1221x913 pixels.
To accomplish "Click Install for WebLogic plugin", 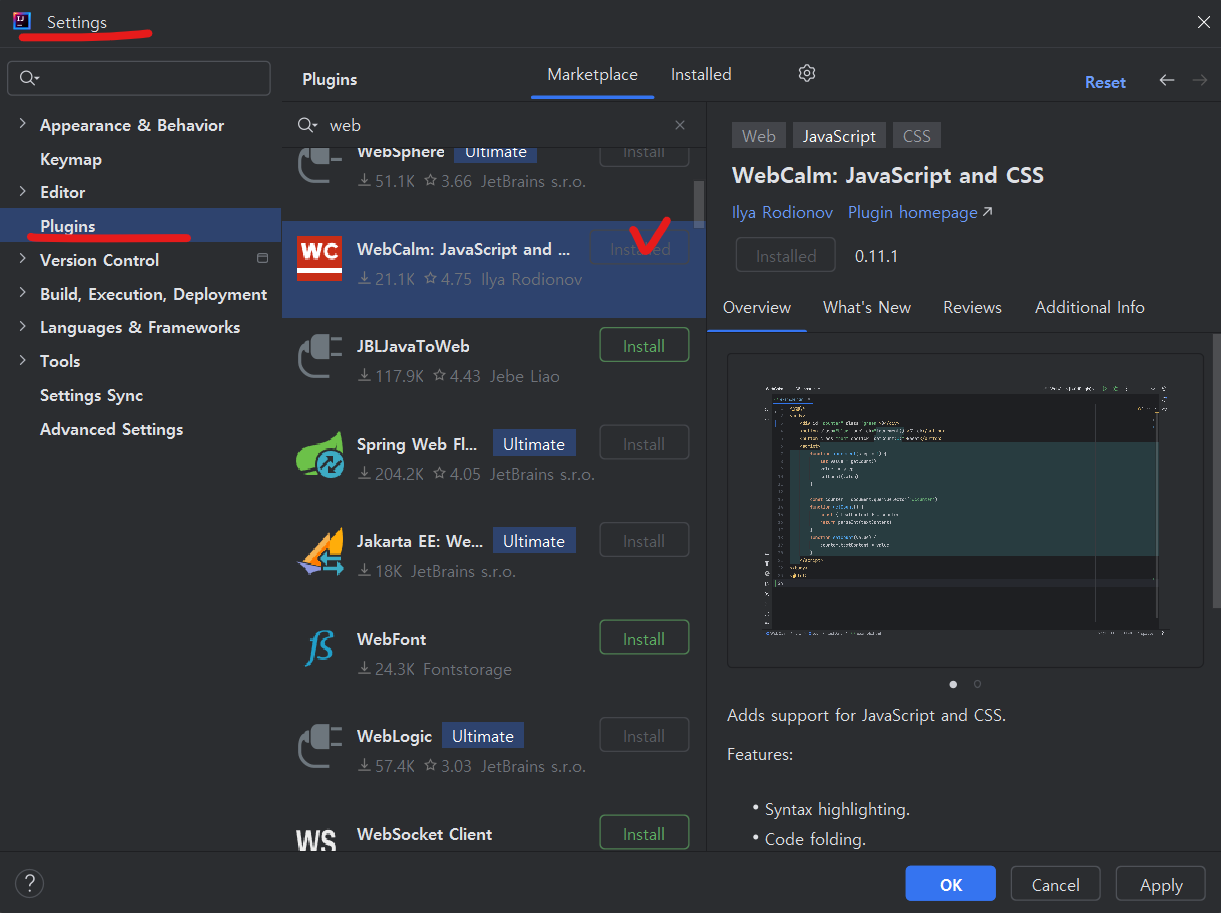I will pos(644,735).
